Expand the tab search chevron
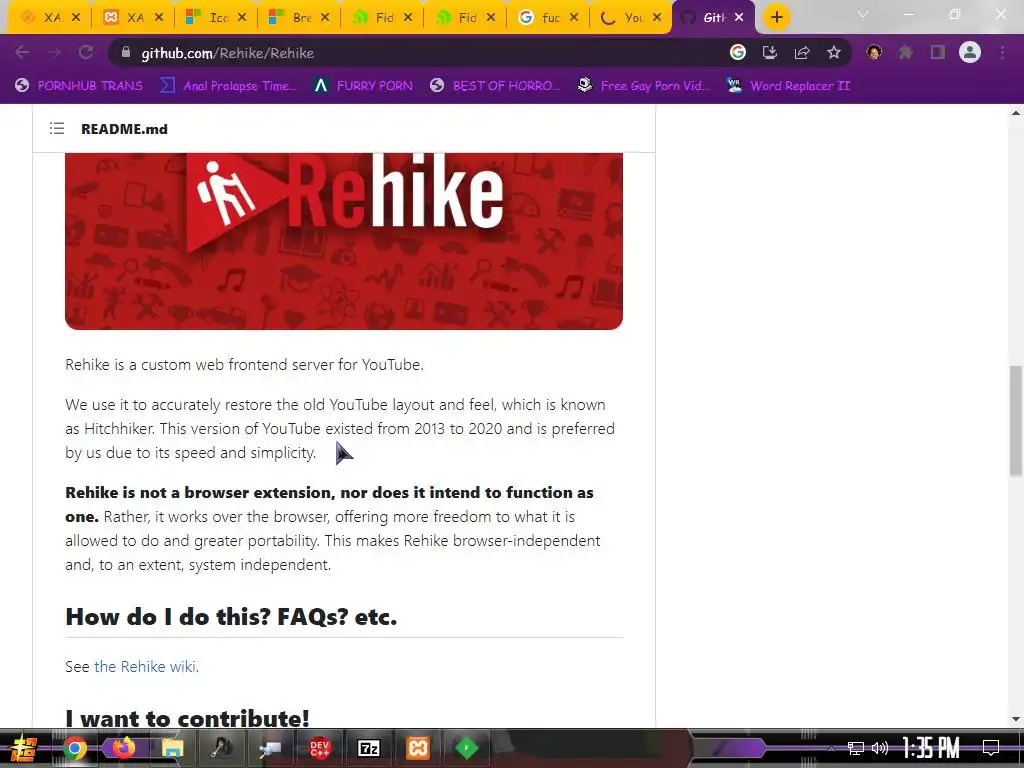Screen dimensions: 1024x768 pos(863,14)
